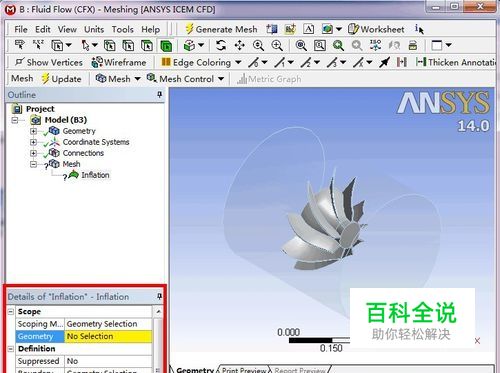
Task: Expand the Connections tree node
Action: [33, 153]
